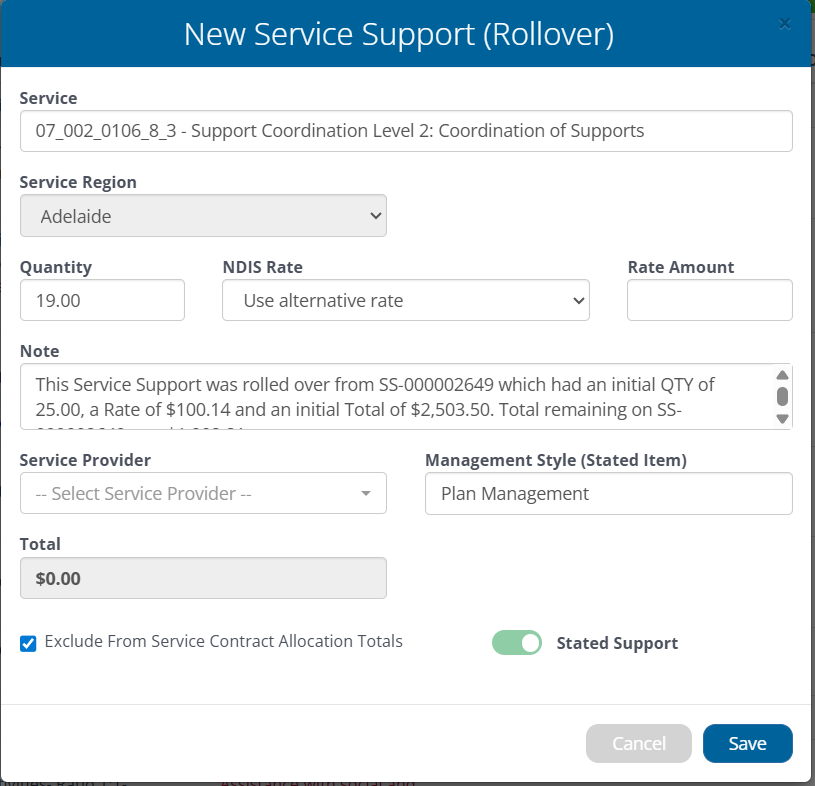The image size is (815, 786).
Task: Click the Exclude From Service Contract Allocation Totals label
Action: (224, 642)
